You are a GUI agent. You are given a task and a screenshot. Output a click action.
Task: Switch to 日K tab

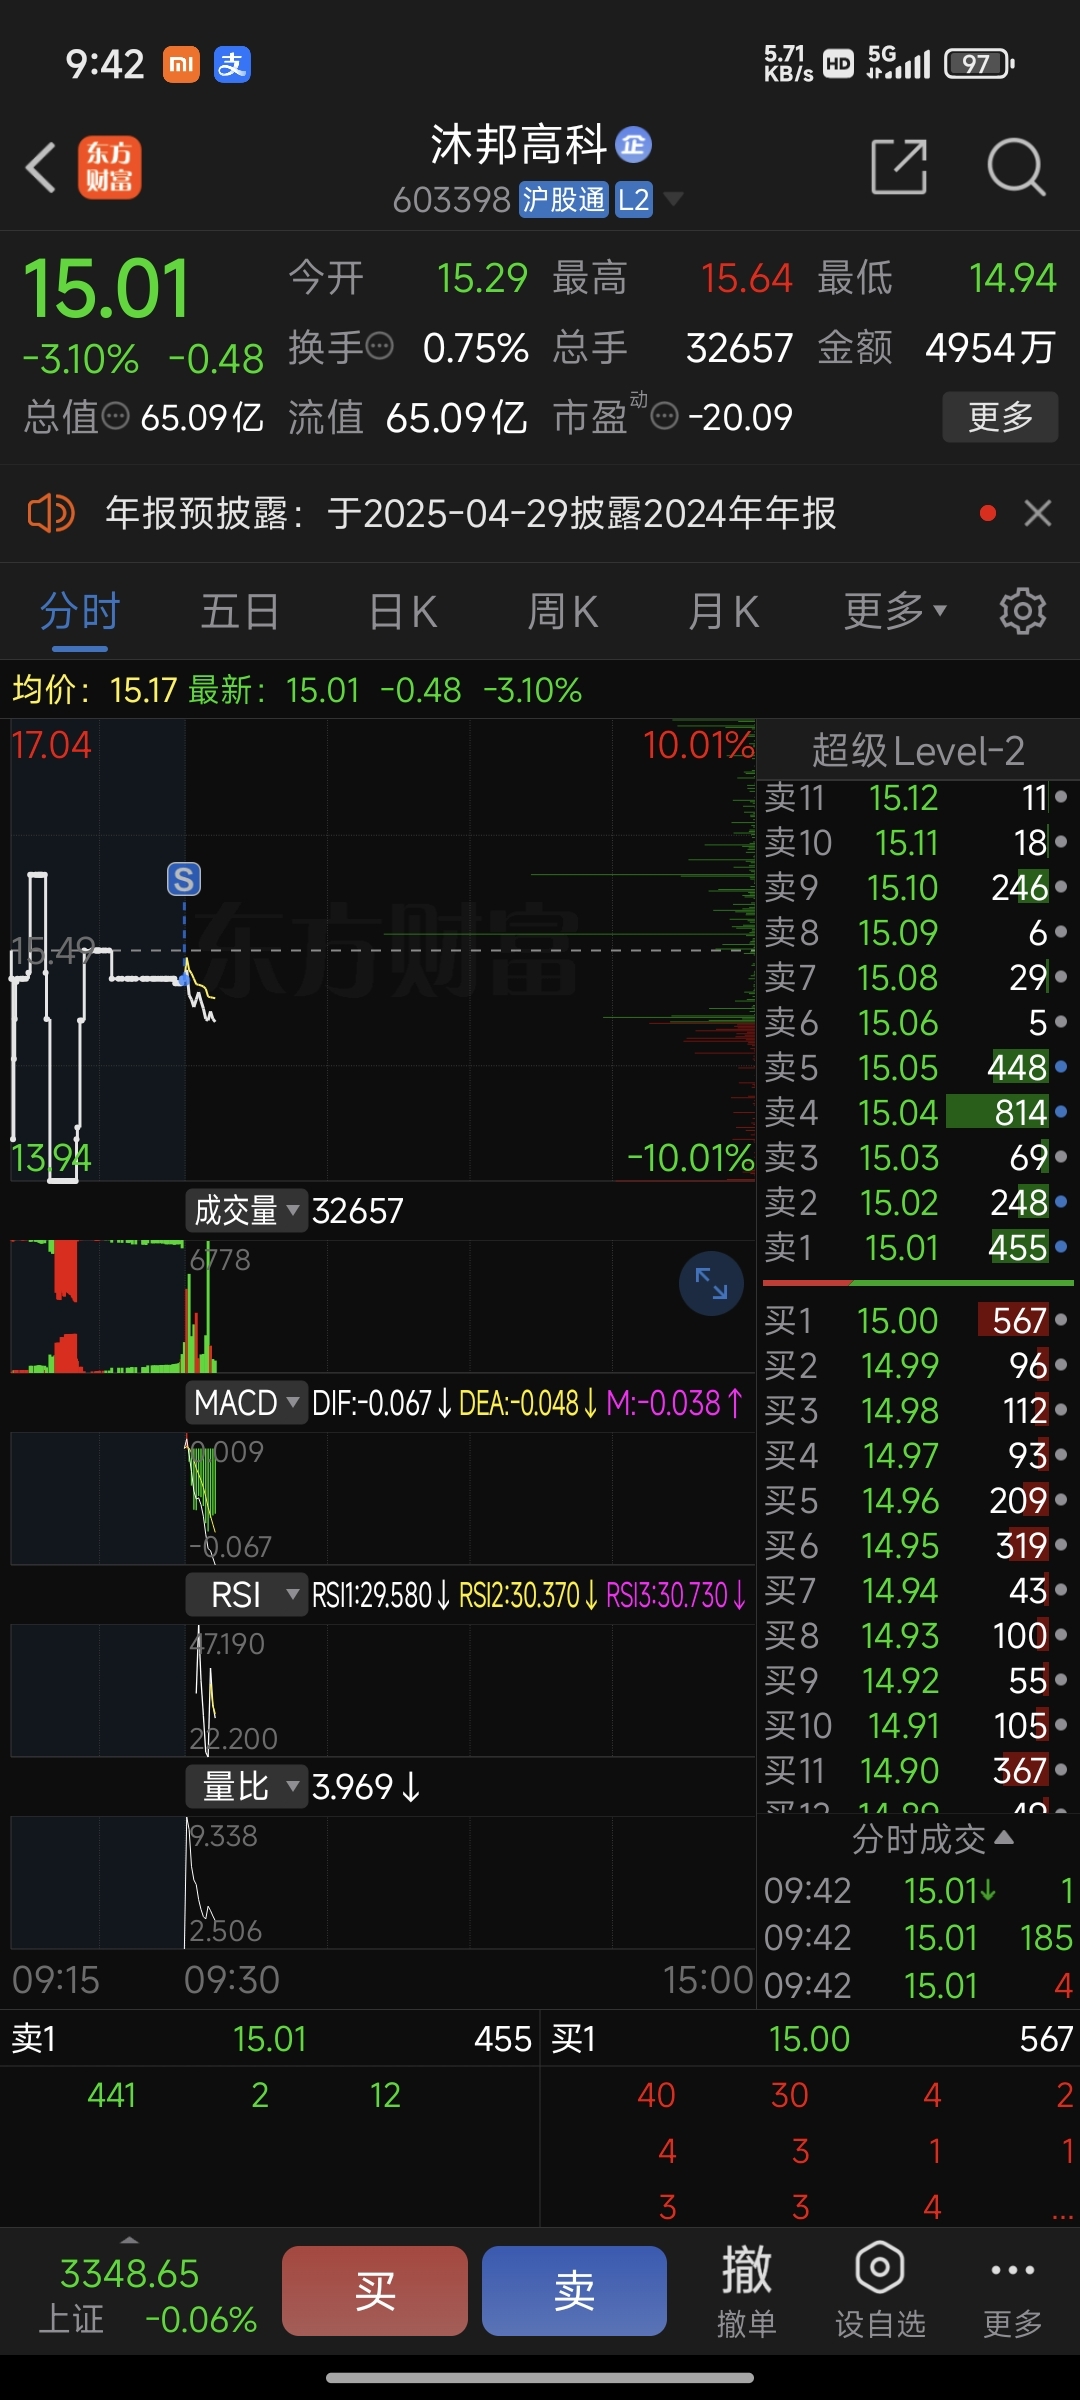pyautogui.click(x=403, y=611)
